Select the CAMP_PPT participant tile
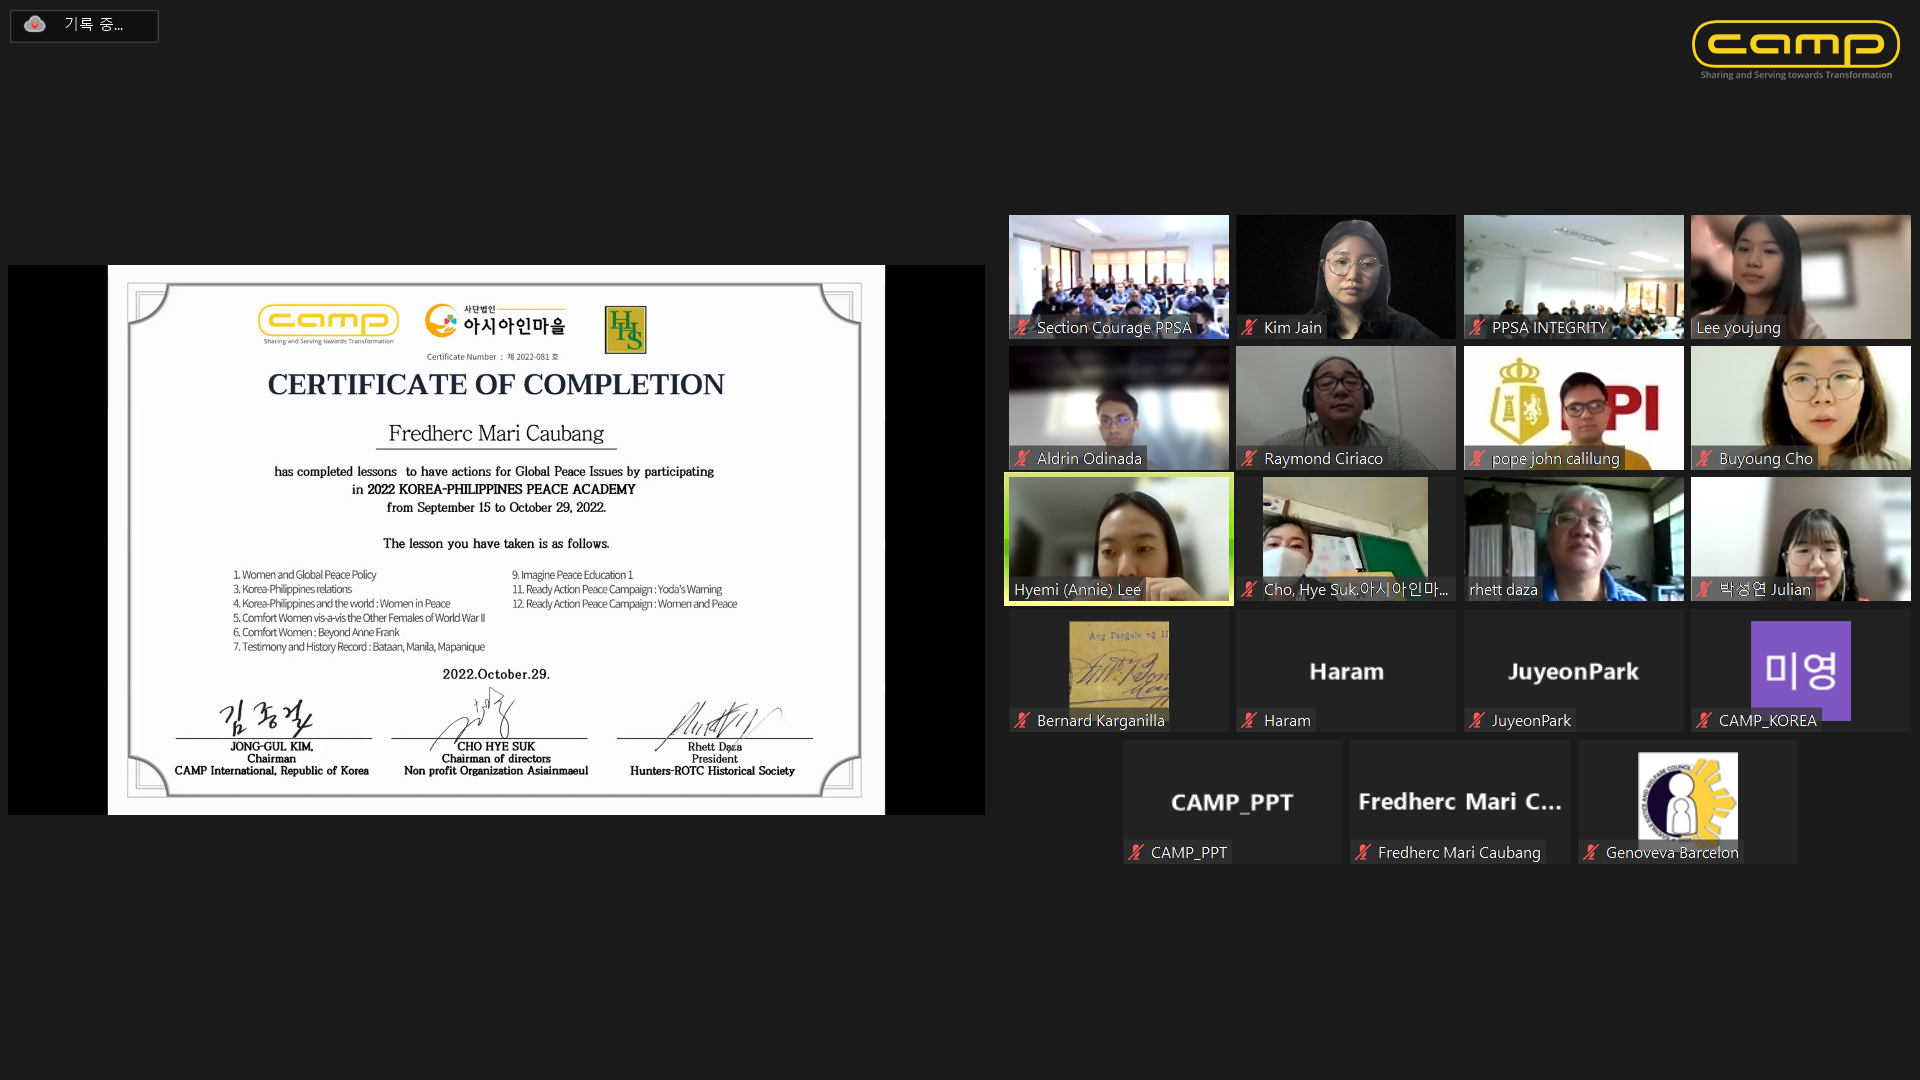 1232,800
